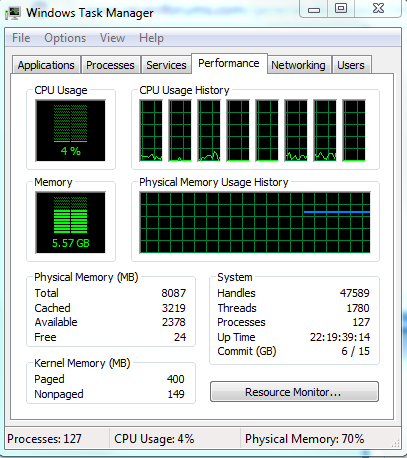Viewport: 407px width, 458px height.
Task: Open Resource Monitor
Action: 294,392
